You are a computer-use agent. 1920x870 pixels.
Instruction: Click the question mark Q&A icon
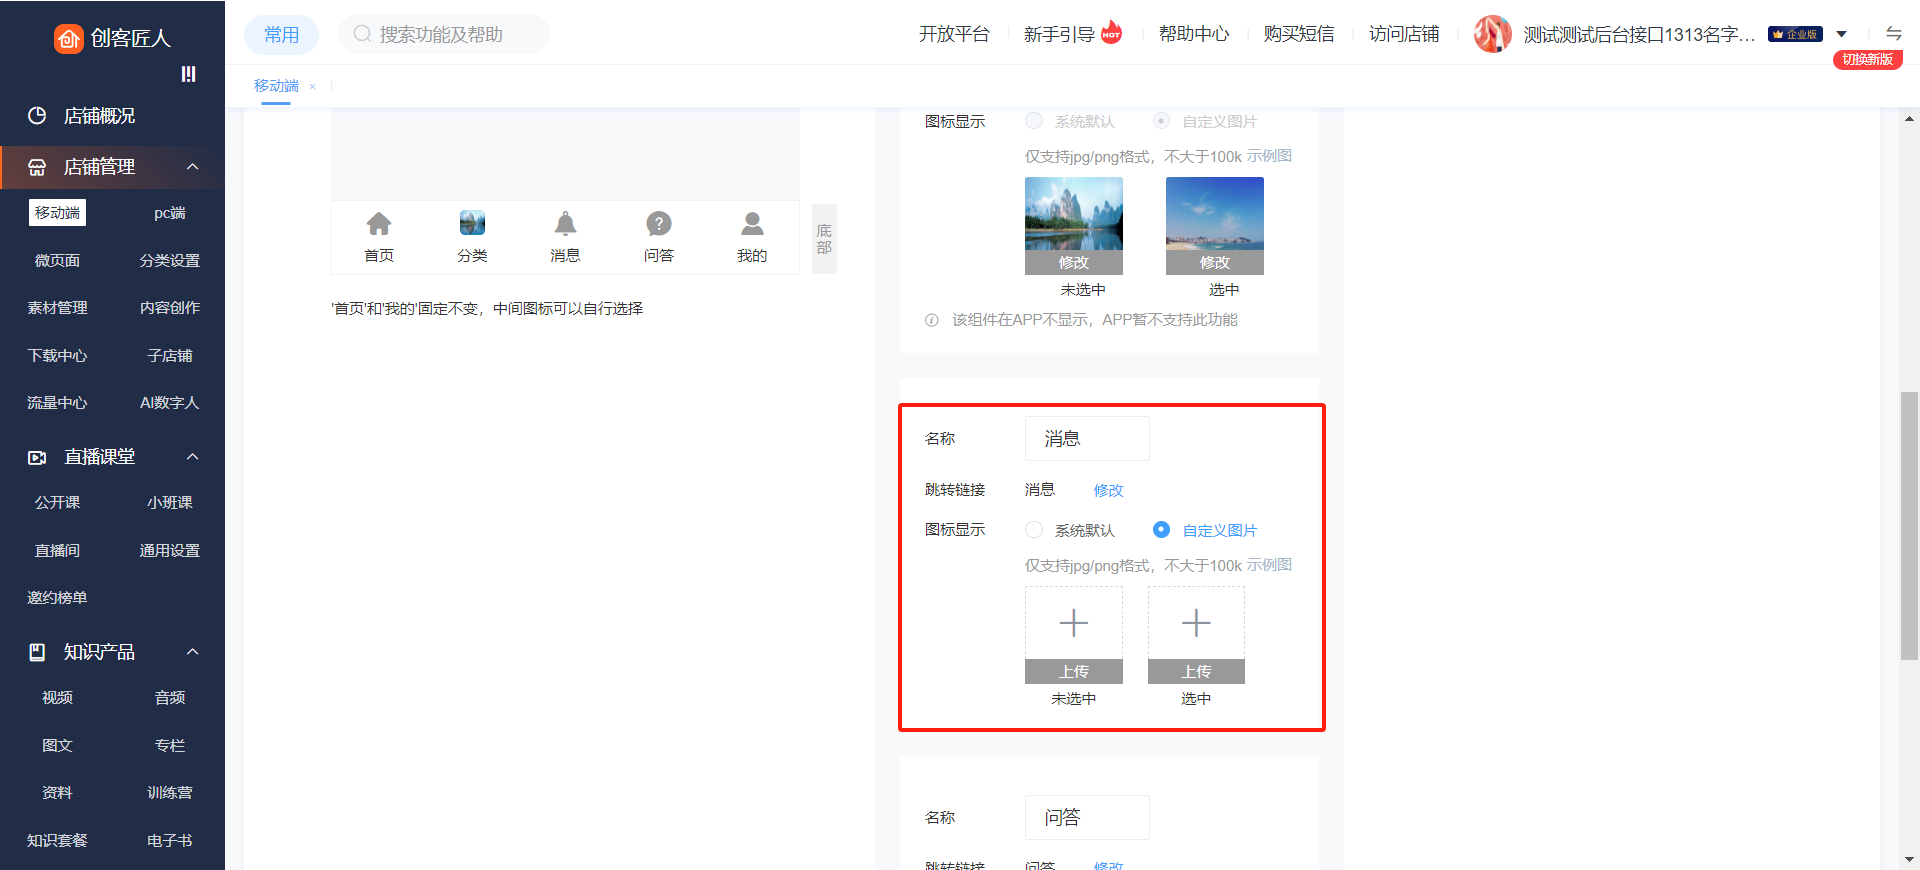click(658, 223)
